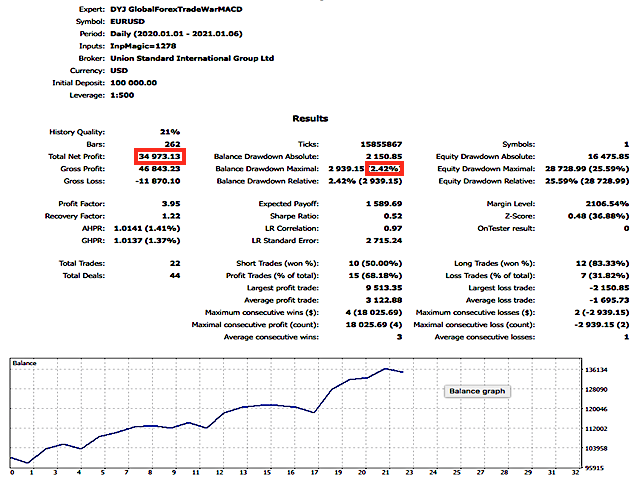Viewport: 640px width, 480px height.
Task: Click Equity Drawdown Relative 25.59% (28 728.99)
Action: pos(587,181)
